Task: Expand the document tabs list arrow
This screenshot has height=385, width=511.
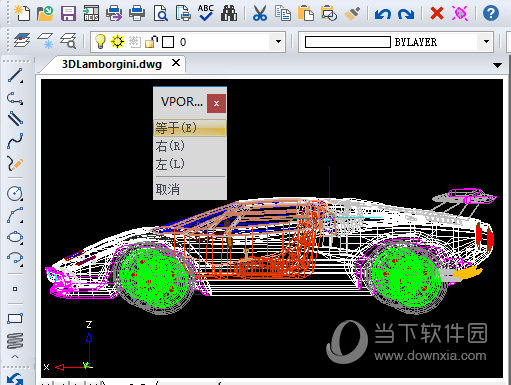Action: (497, 65)
